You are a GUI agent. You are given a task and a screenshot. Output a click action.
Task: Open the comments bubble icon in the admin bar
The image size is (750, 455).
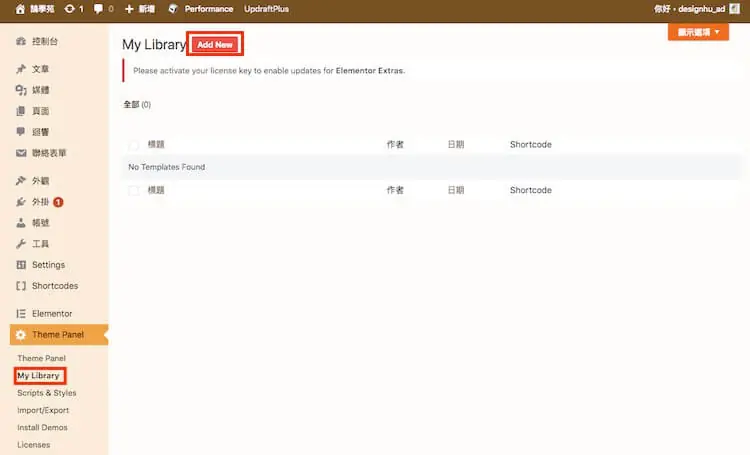(98, 9)
